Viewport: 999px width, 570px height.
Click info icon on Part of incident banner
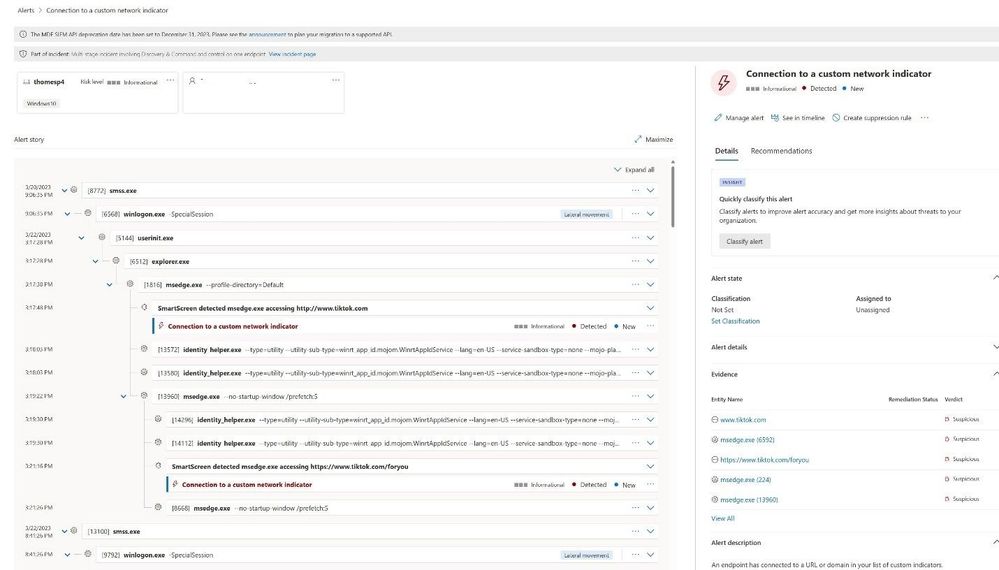point(23,54)
